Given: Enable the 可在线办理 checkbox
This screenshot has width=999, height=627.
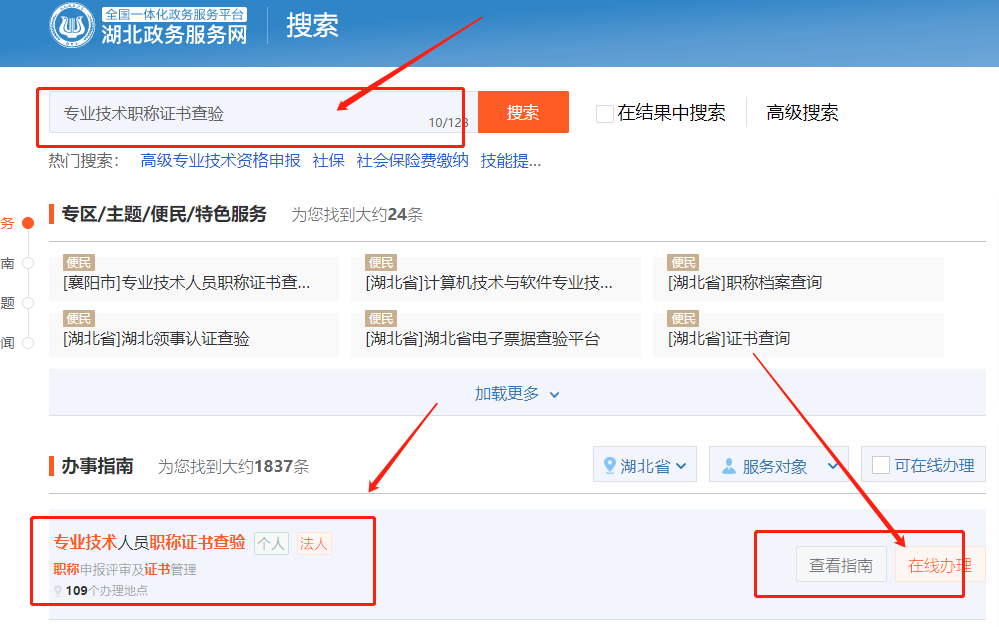Looking at the screenshot, I should 880,465.
